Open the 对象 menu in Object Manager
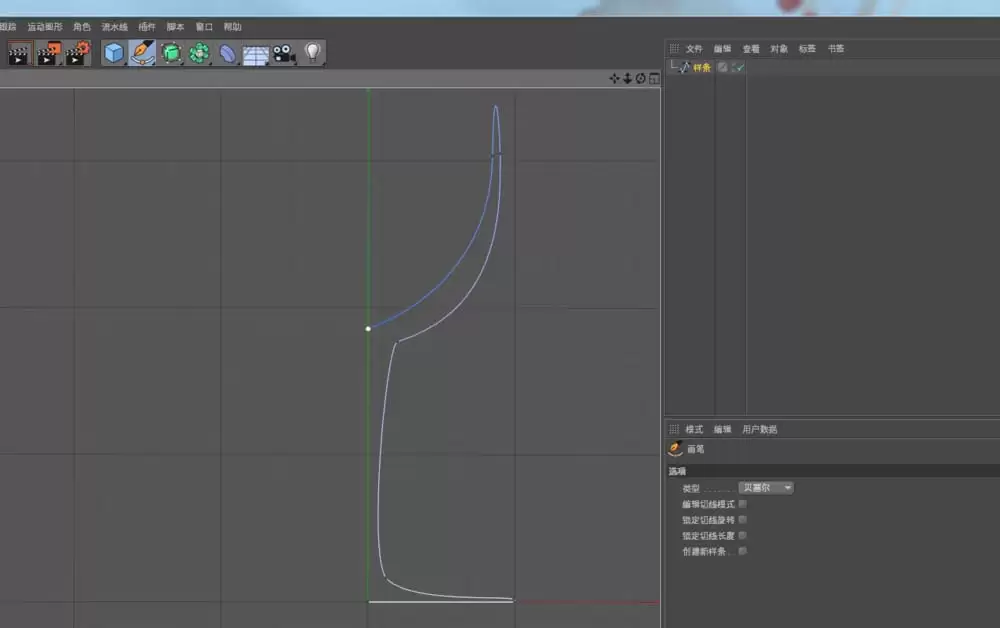The width and height of the screenshot is (1000, 628). click(x=778, y=47)
